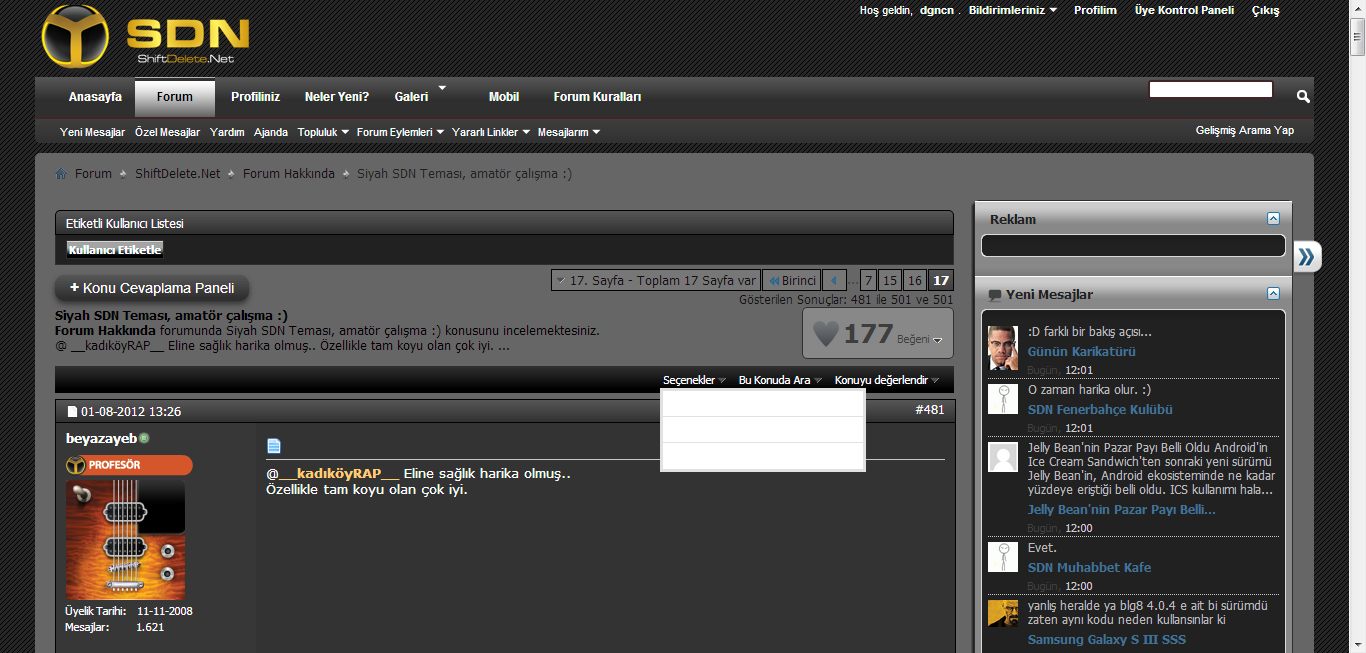Click ShiftDelete.Net breadcrumb link

point(178,174)
